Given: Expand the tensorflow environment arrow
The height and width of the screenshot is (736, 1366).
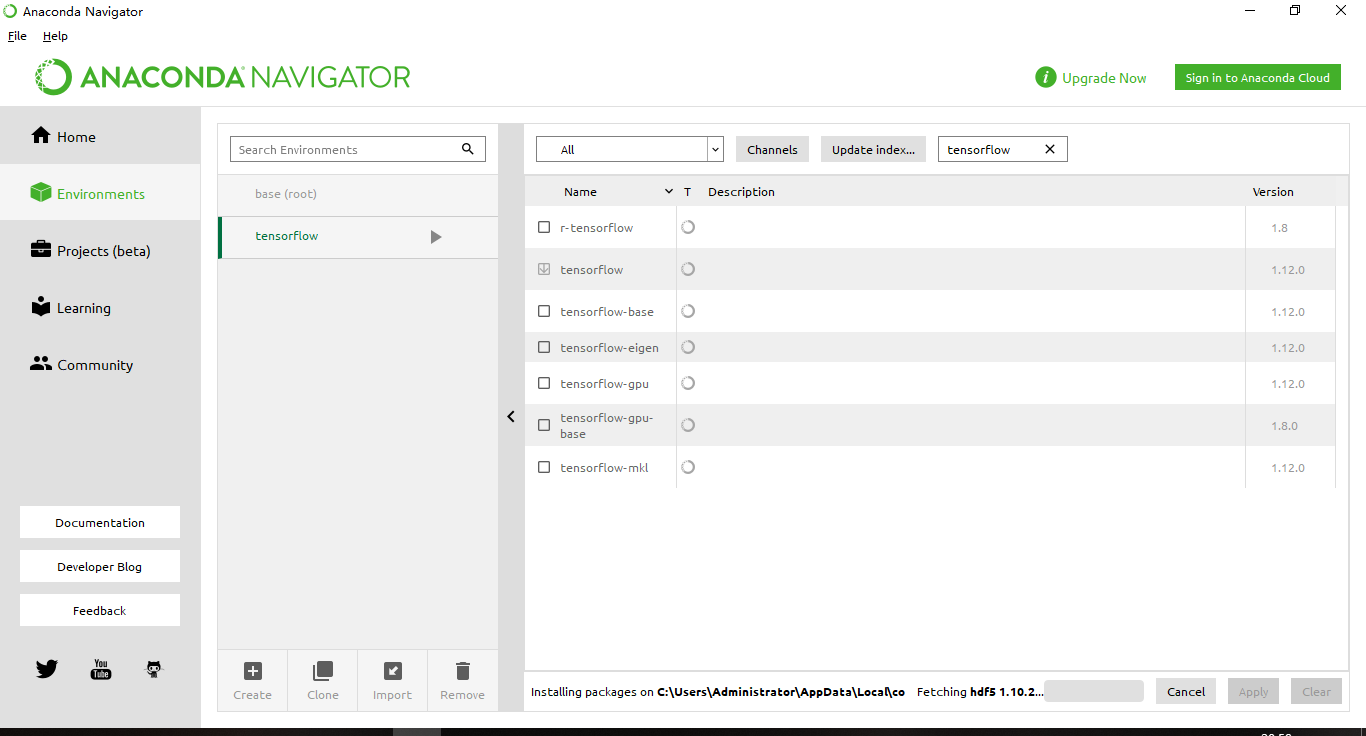Looking at the screenshot, I should pos(435,236).
